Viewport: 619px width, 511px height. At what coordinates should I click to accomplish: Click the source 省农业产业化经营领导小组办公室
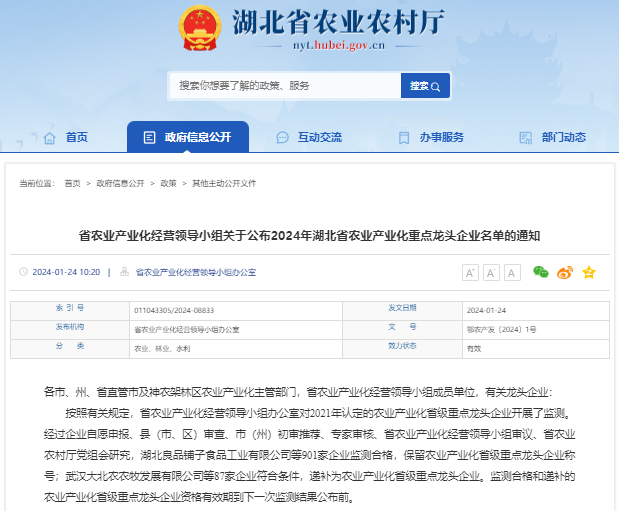[196, 272]
